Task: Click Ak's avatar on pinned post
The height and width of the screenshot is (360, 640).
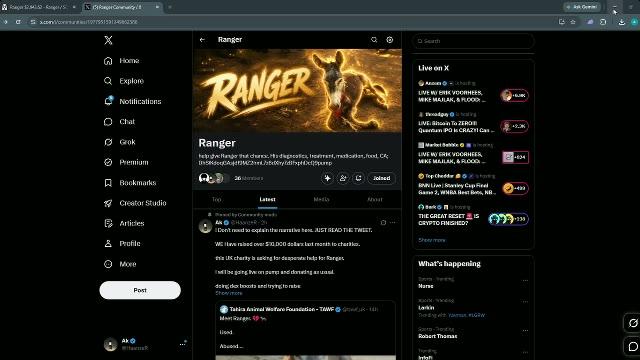Action: coord(205,226)
